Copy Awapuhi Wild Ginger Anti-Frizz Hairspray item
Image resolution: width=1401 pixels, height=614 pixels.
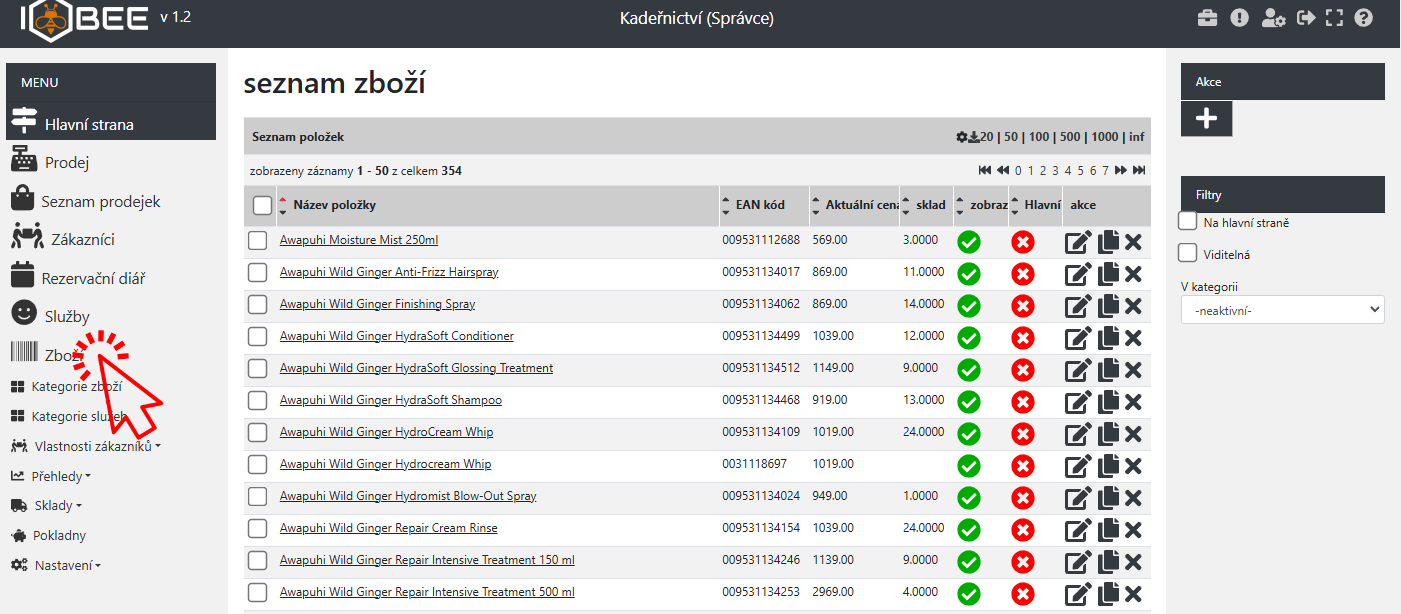1108,274
